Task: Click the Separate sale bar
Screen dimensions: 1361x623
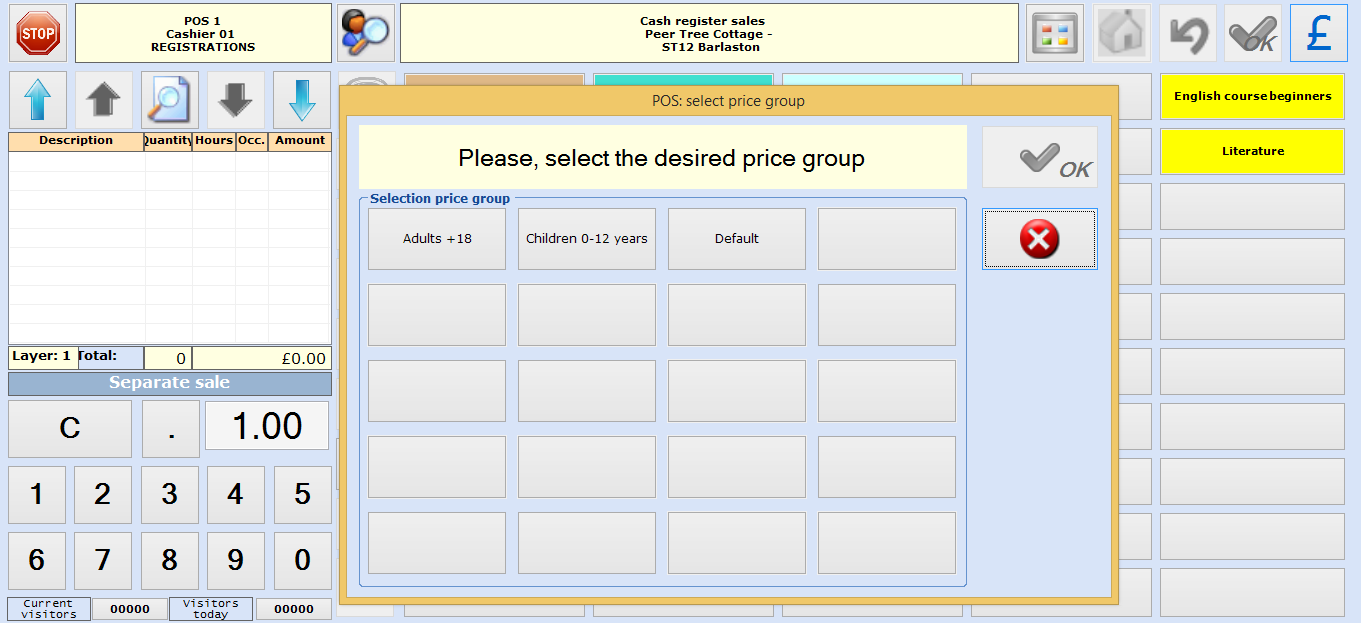Action: coord(170,383)
